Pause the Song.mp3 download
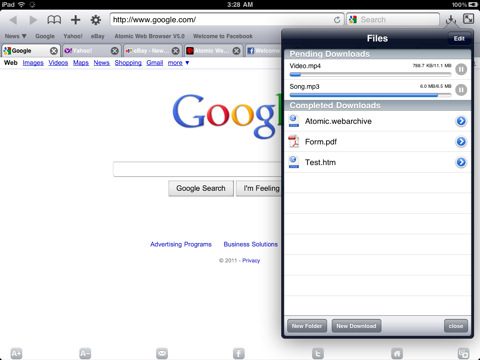Viewport: 480px width, 360px height. click(461, 90)
